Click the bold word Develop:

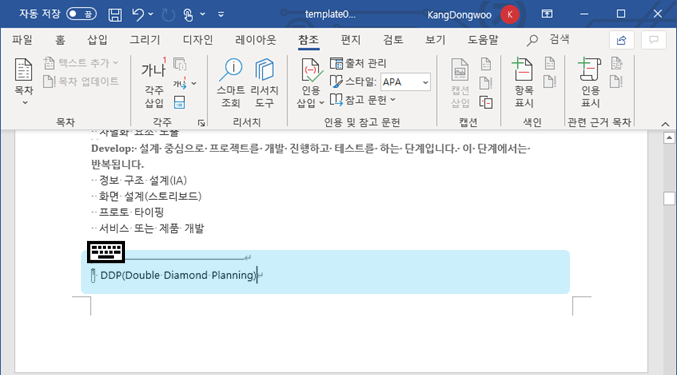[x=113, y=148]
